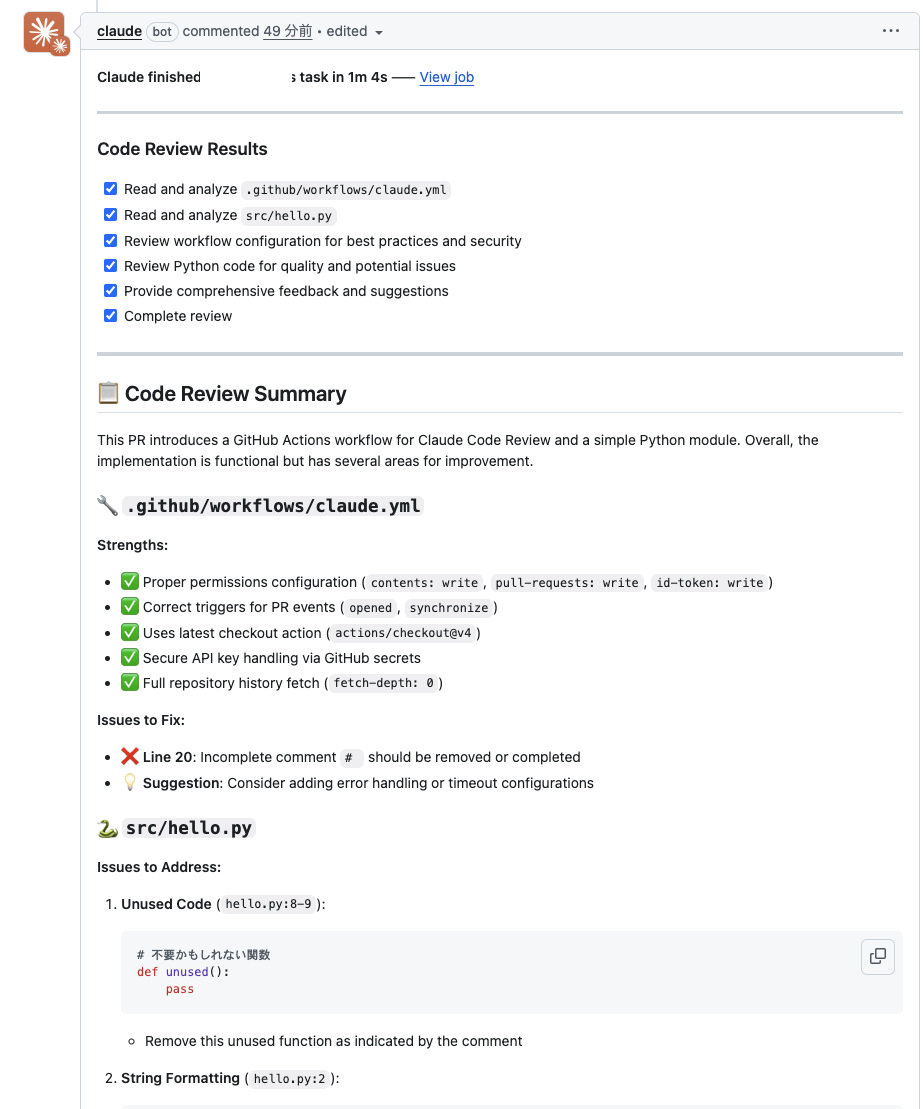Toggle the Review Python code for quality checkbox
The image size is (923, 1109).
(x=110, y=265)
